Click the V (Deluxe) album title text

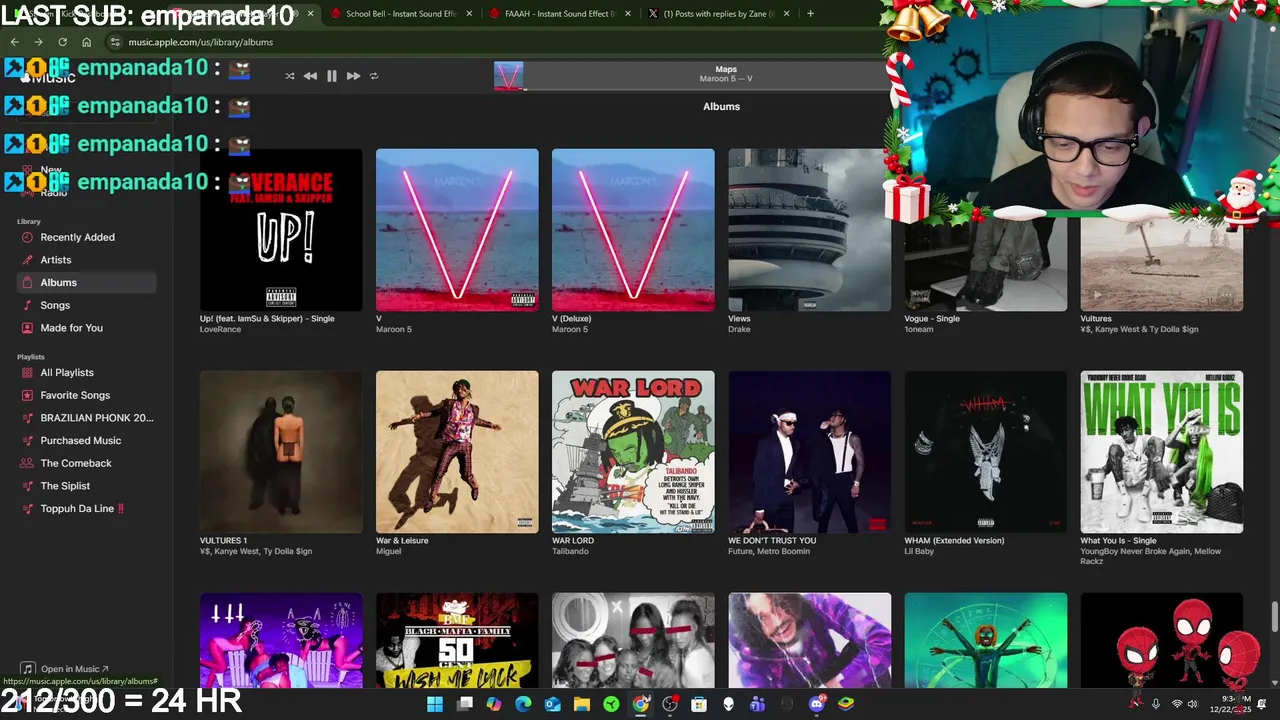(571, 318)
